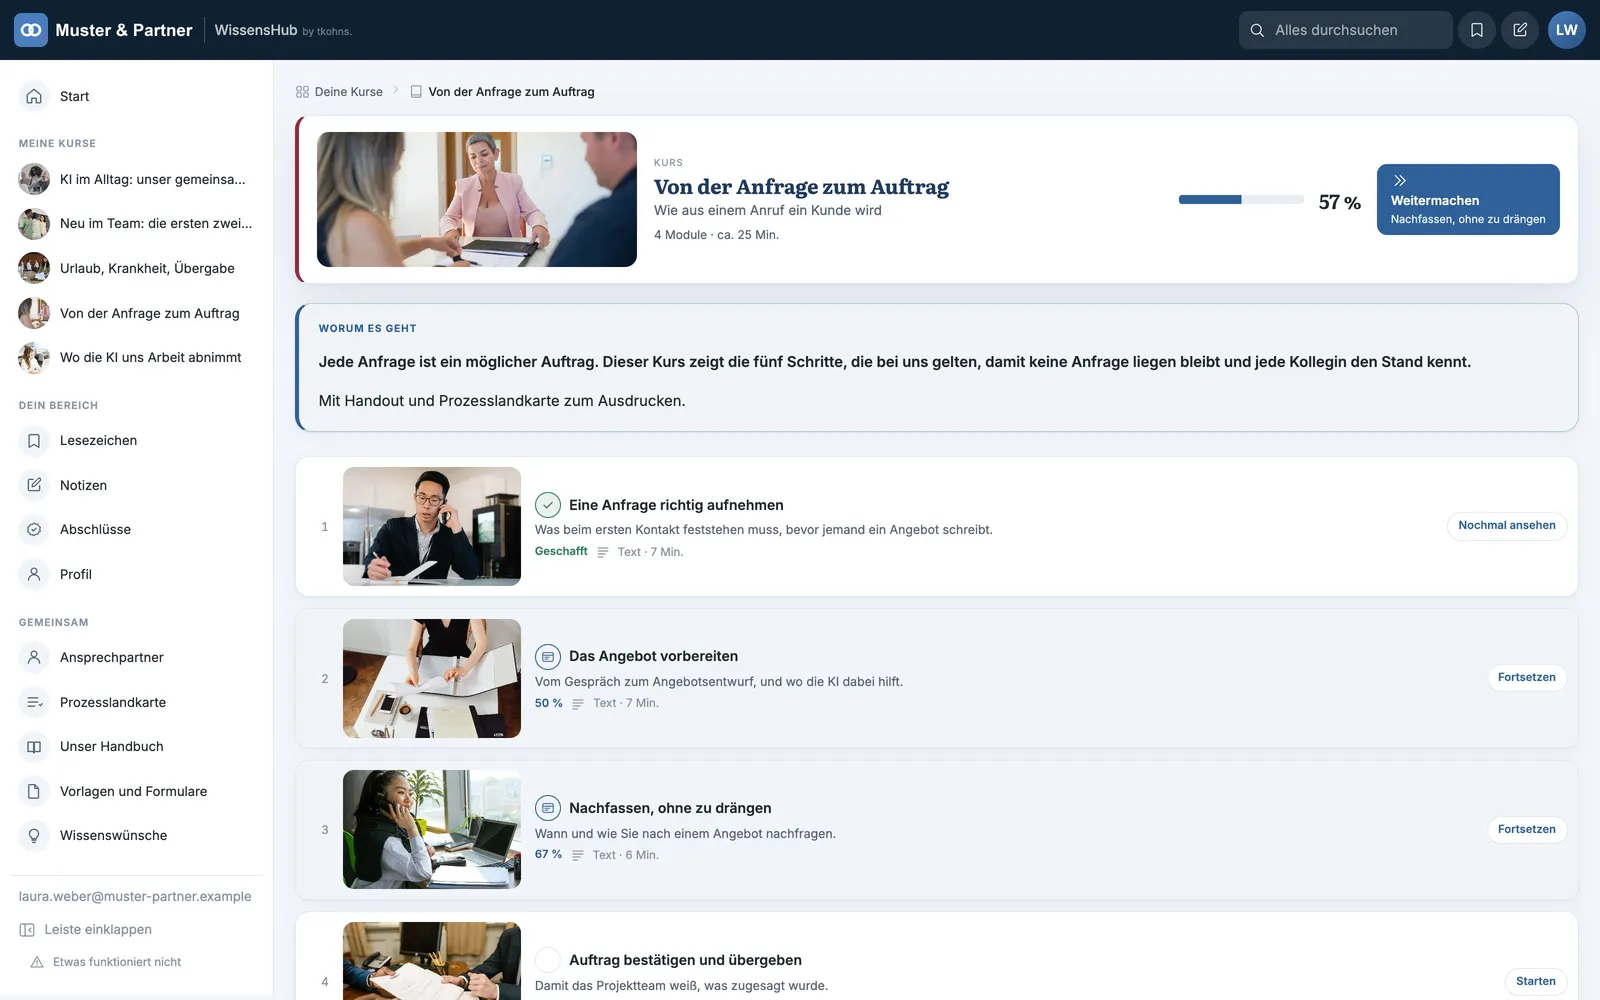Focus the Alles durchsuchen search field
1600x1000 pixels.
(1346, 30)
